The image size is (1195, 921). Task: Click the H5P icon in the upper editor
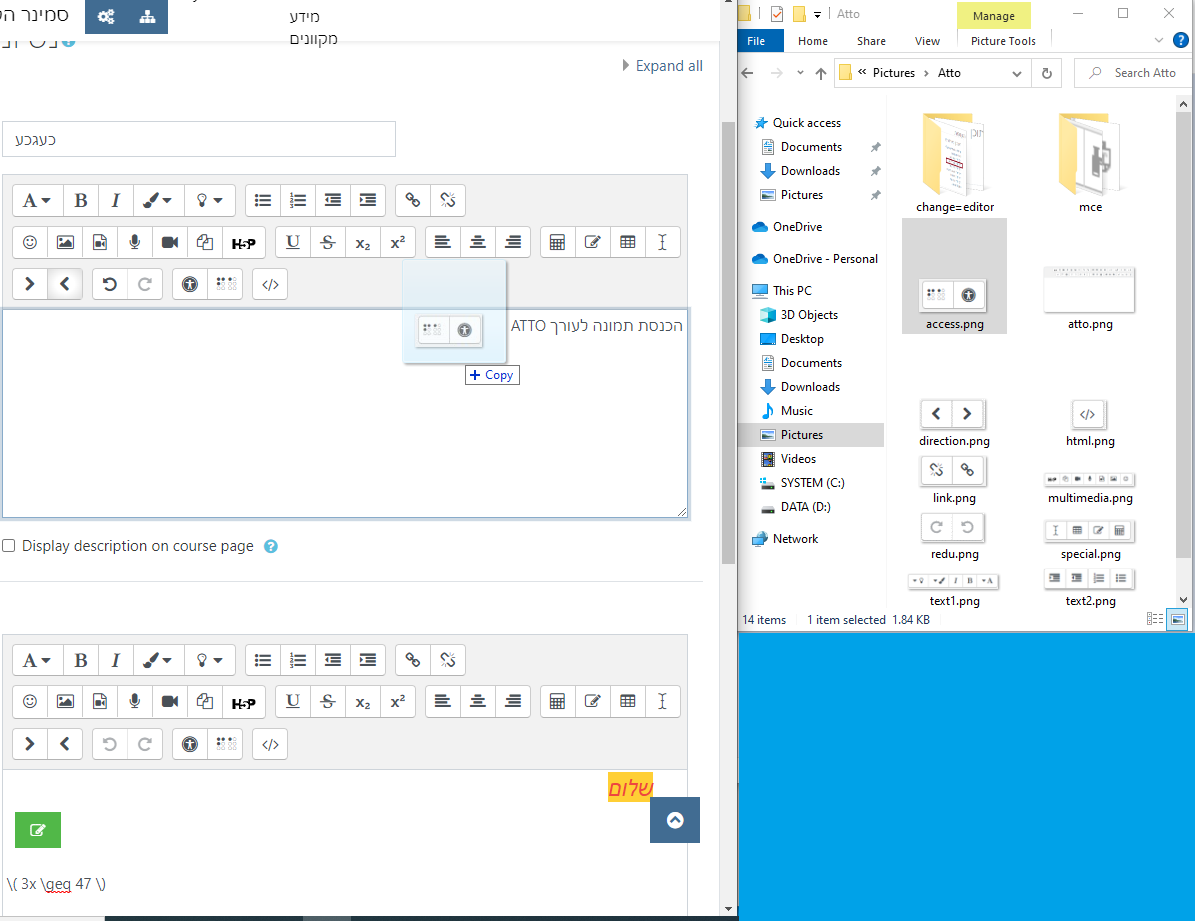click(243, 242)
